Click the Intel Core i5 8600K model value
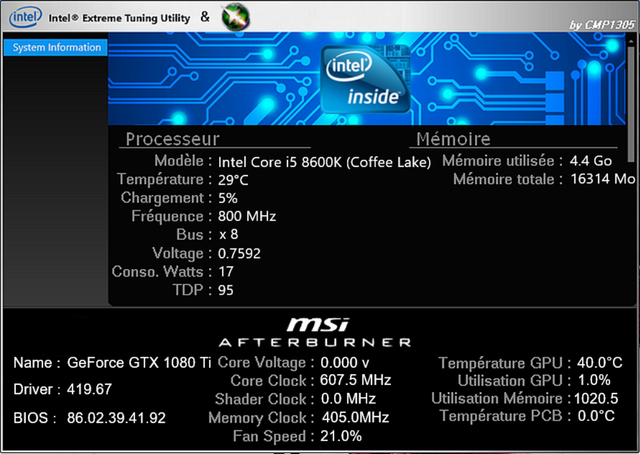Viewport: 640px width, 454px height. coord(324,162)
